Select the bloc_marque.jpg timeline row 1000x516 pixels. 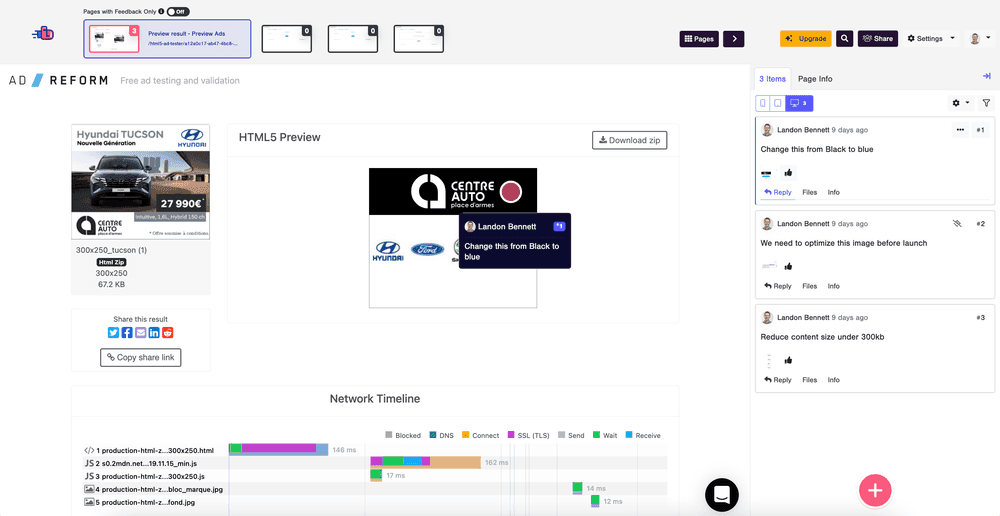click(375, 489)
